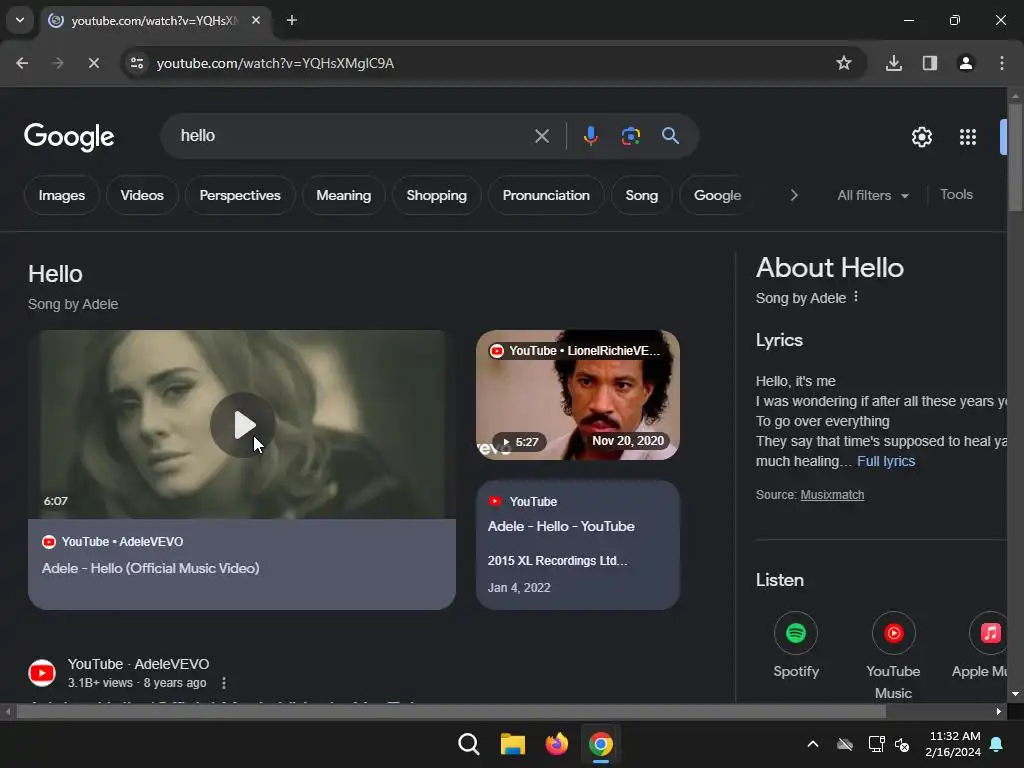Open the YouTube · AdeleVEVO result source

pyautogui.click(x=138, y=664)
